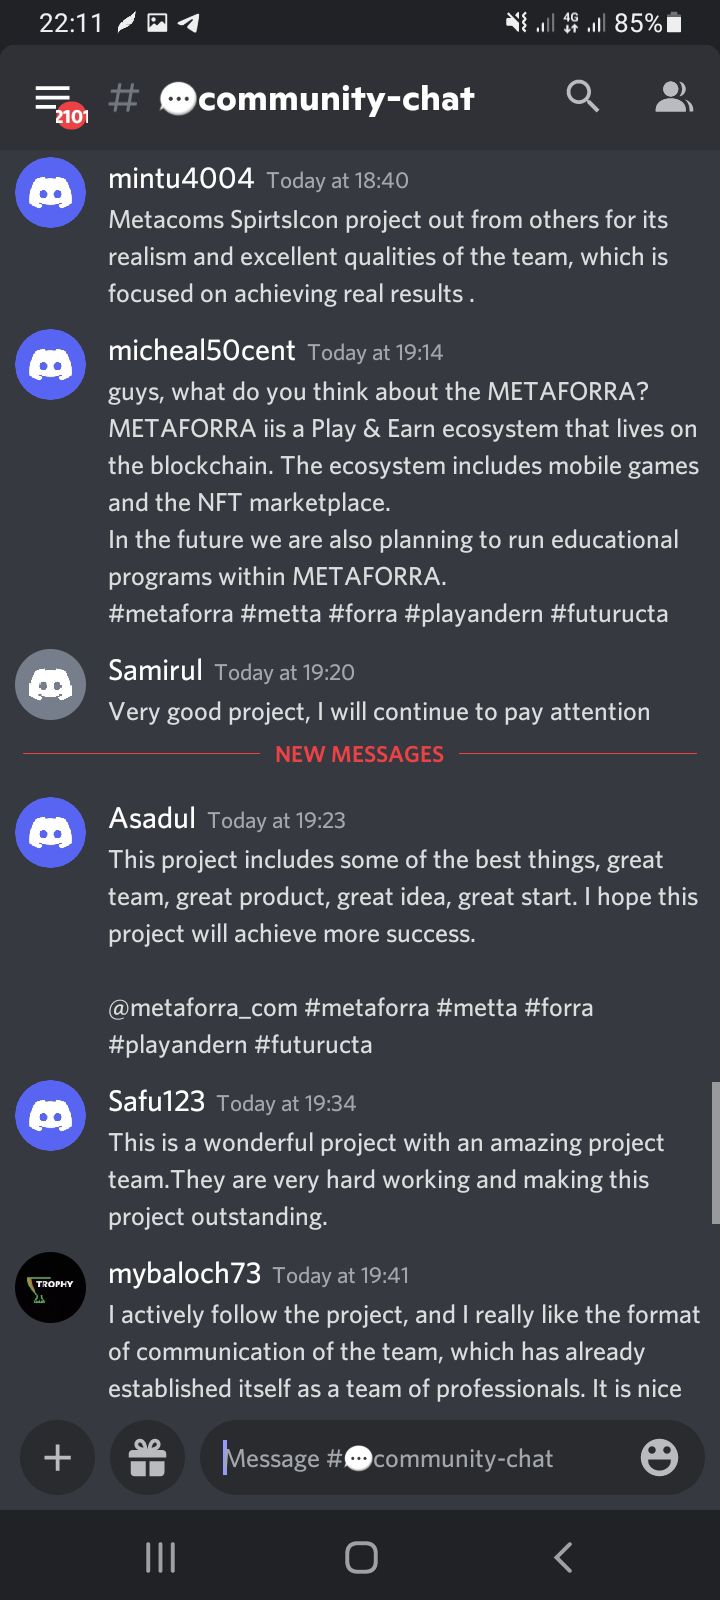Tap Samirul's gray avatar
This screenshot has width=720, height=1600.
(x=50, y=684)
